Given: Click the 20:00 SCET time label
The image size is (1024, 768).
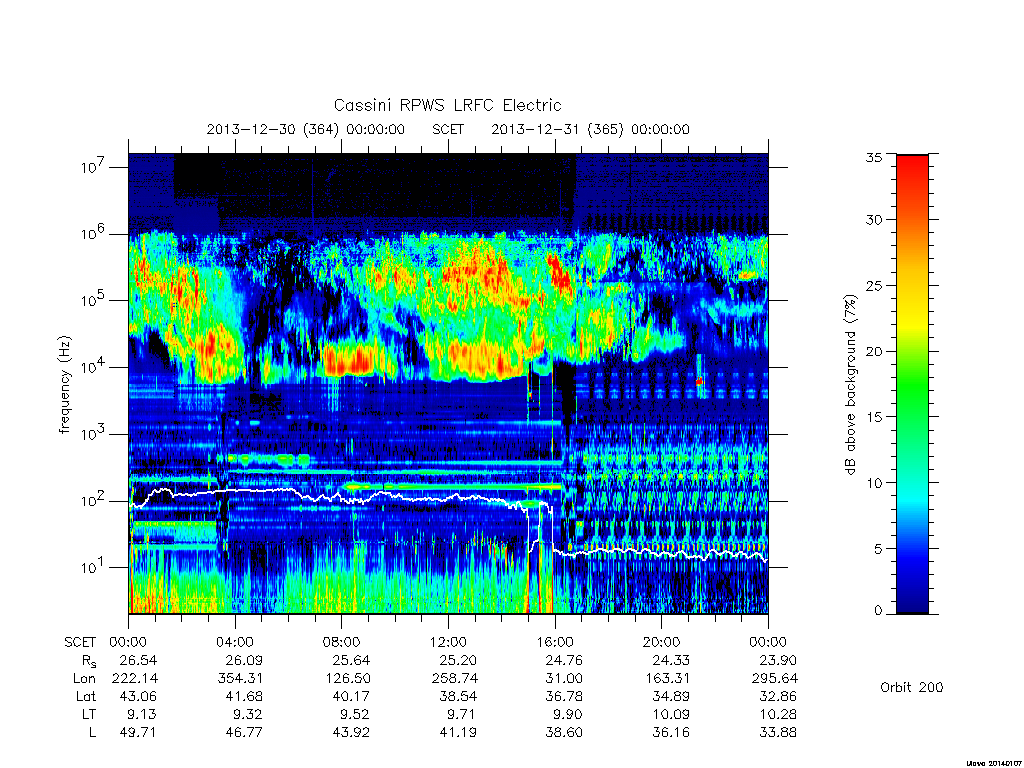Looking at the screenshot, I should [x=661, y=643].
